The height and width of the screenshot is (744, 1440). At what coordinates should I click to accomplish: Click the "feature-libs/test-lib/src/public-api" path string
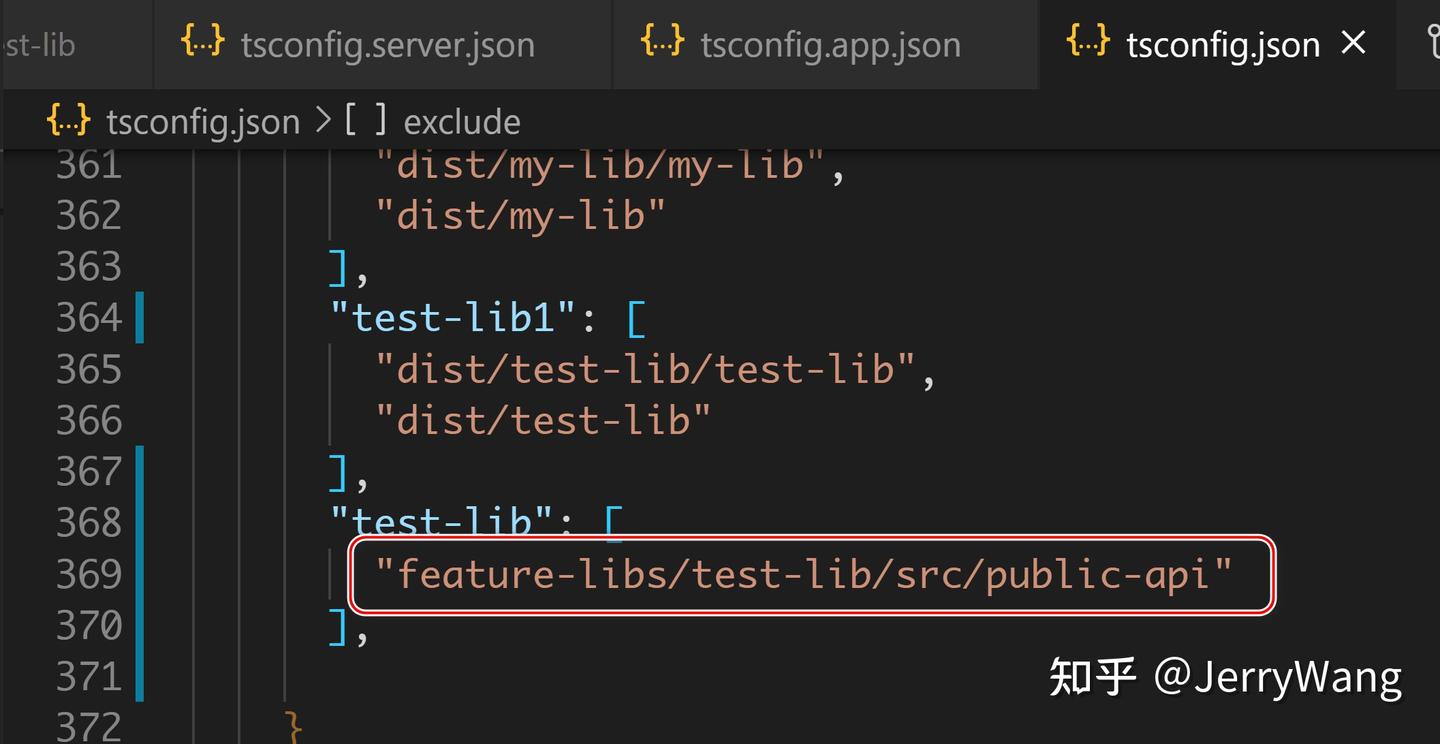(805, 574)
